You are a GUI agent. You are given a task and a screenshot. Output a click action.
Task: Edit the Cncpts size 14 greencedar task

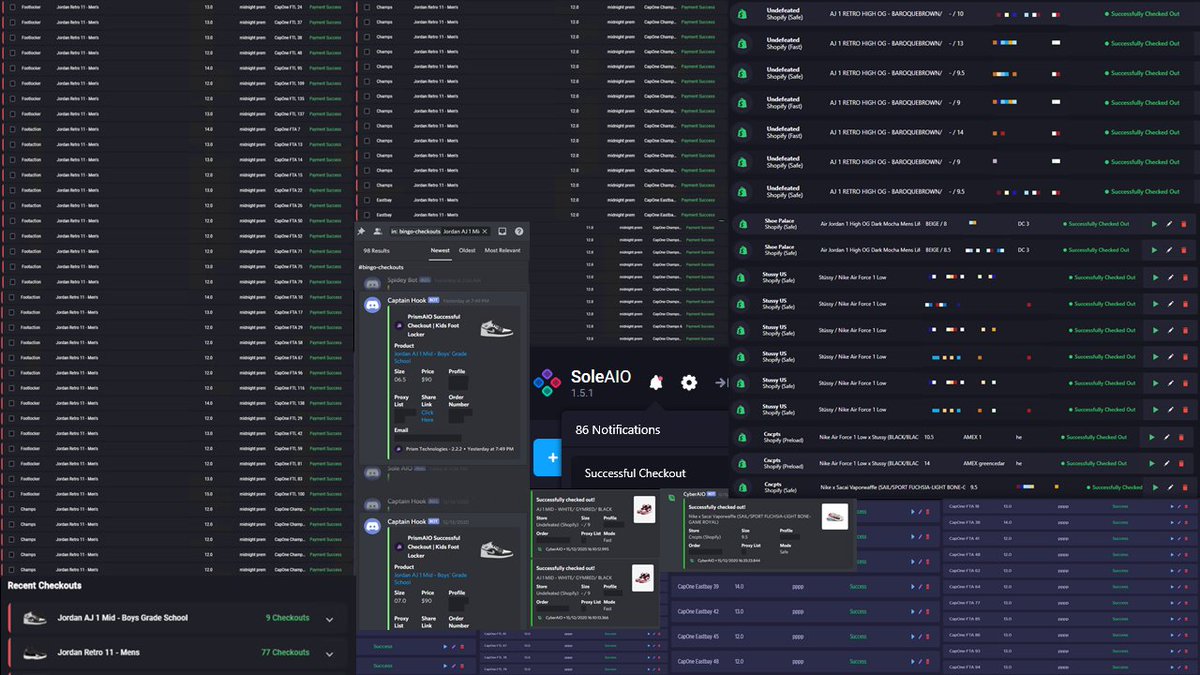pyautogui.click(x=1168, y=463)
